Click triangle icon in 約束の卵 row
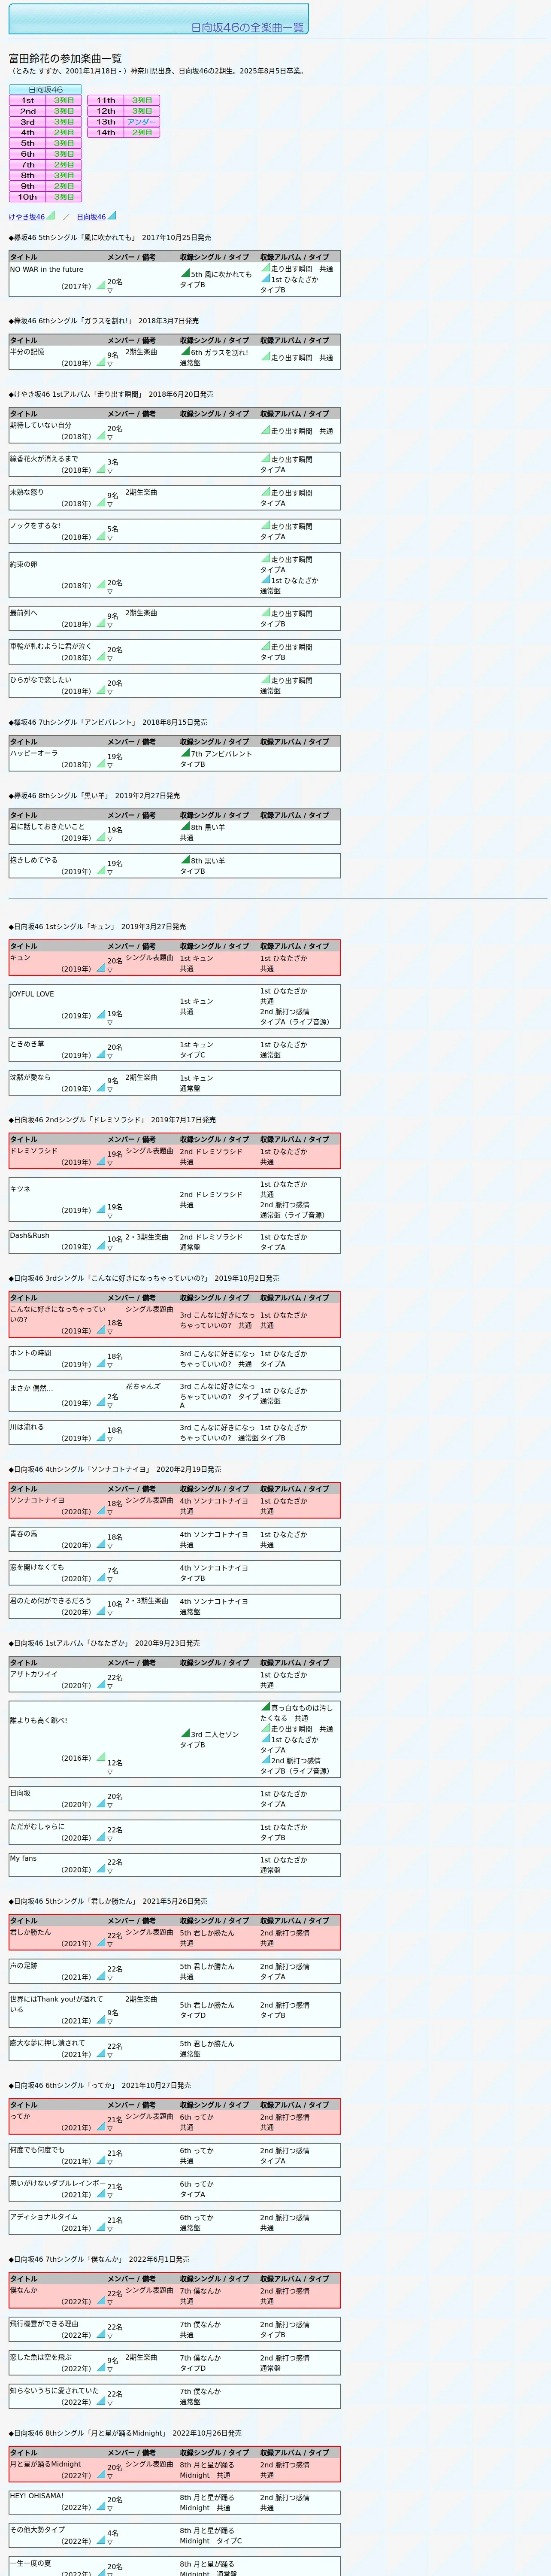Image resolution: width=551 pixels, height=2576 pixels. coord(101,585)
